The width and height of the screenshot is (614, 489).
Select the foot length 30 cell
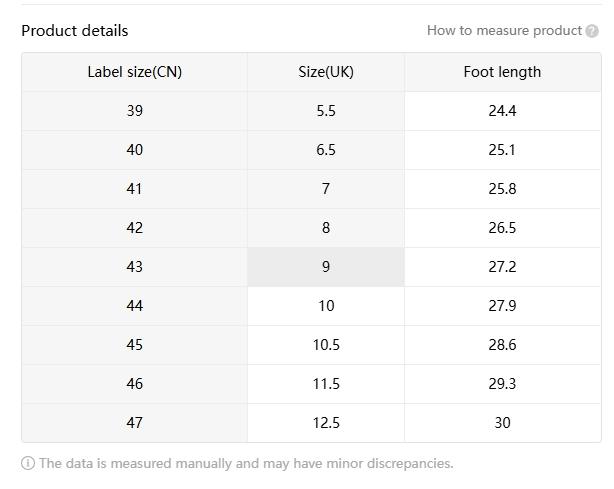[502, 423]
